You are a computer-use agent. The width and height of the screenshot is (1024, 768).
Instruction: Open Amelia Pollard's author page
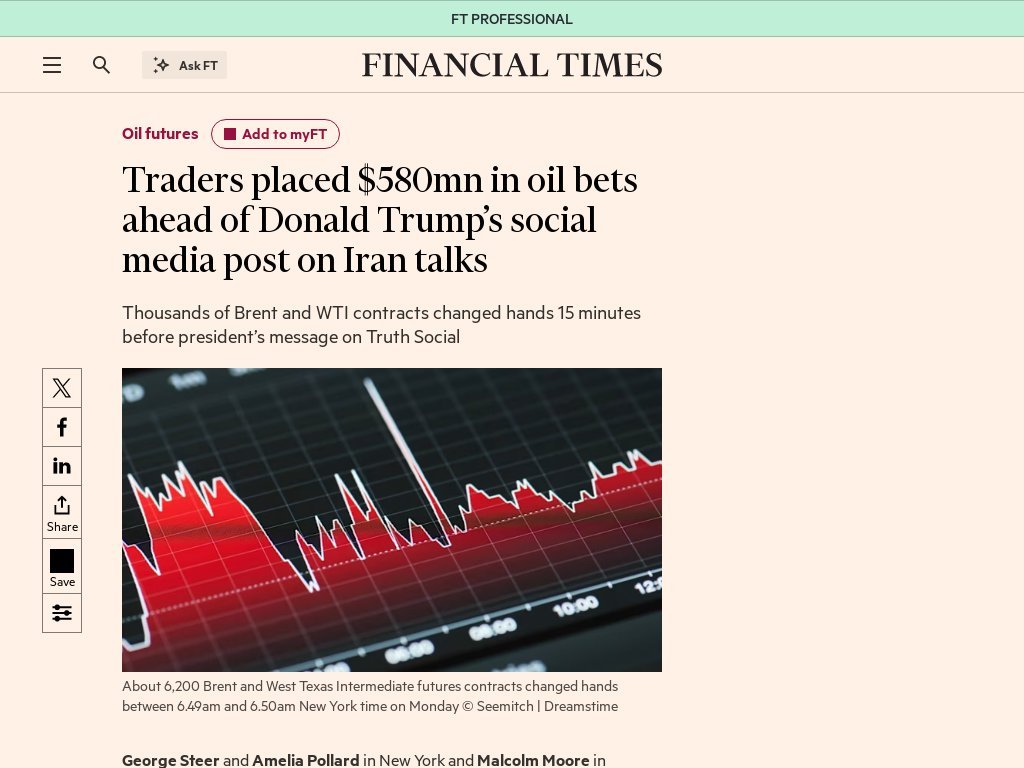coord(306,760)
